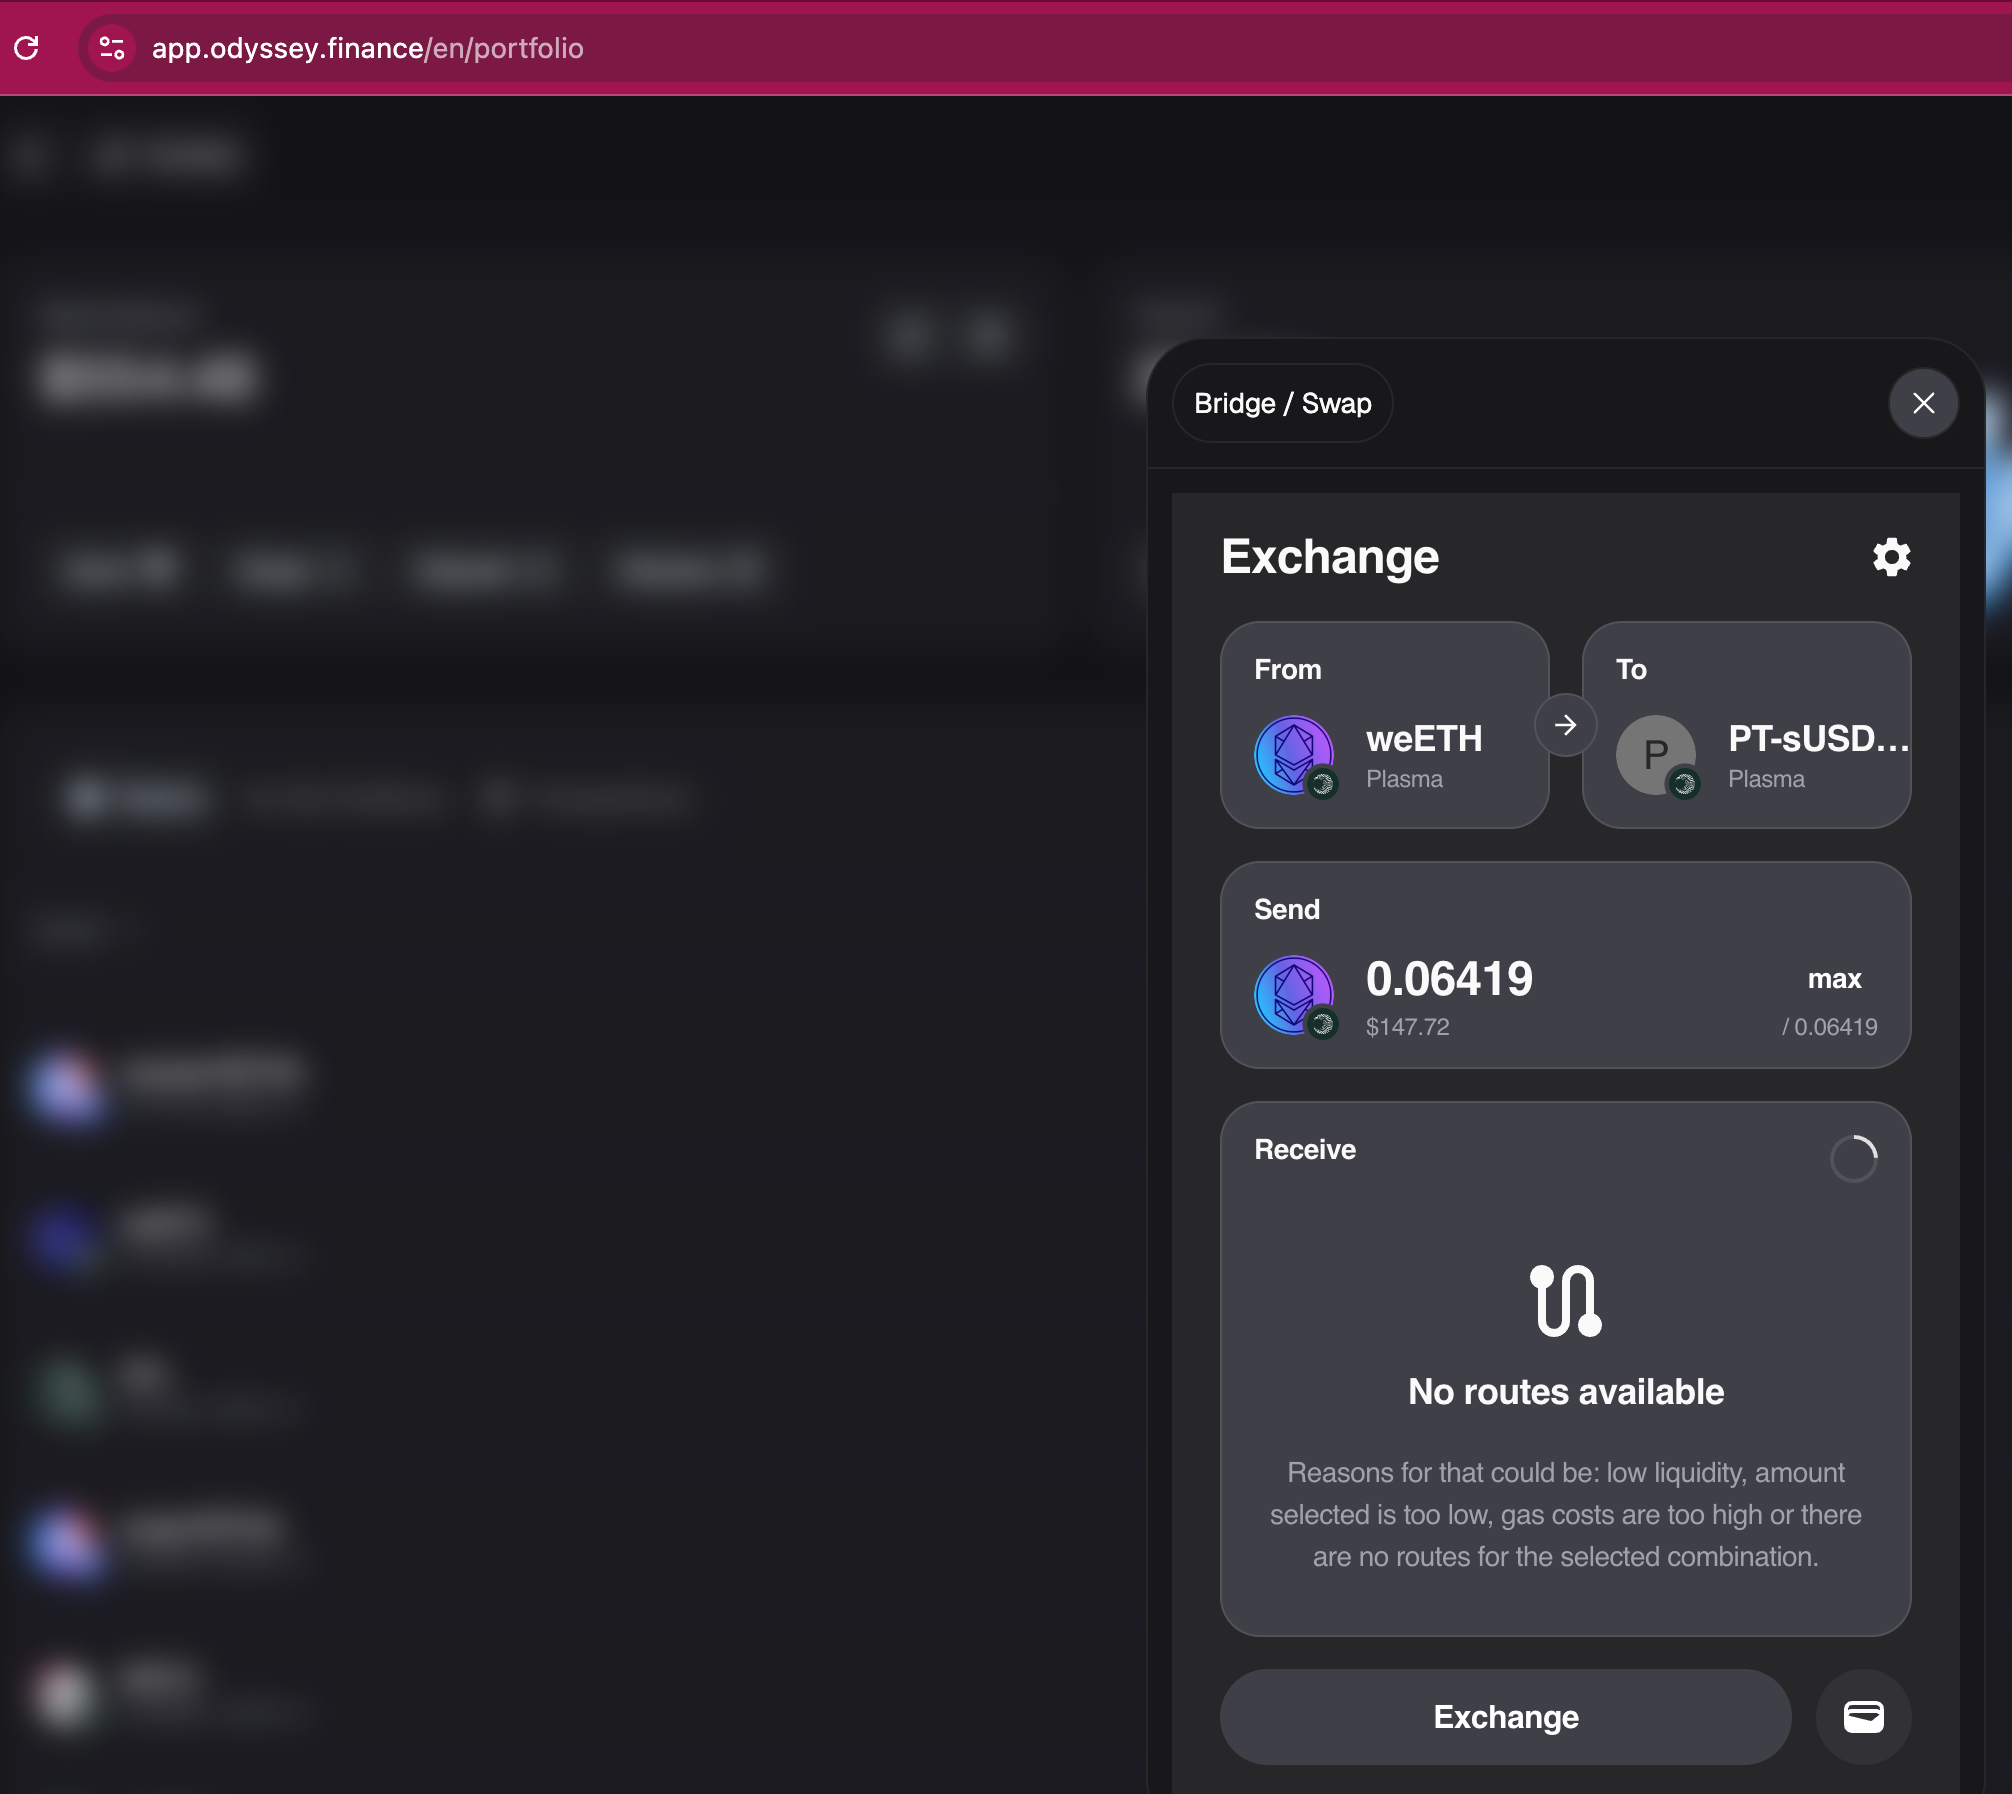Close the Bridge / Swap panel
Image resolution: width=2012 pixels, height=1794 pixels.
pyautogui.click(x=1923, y=403)
